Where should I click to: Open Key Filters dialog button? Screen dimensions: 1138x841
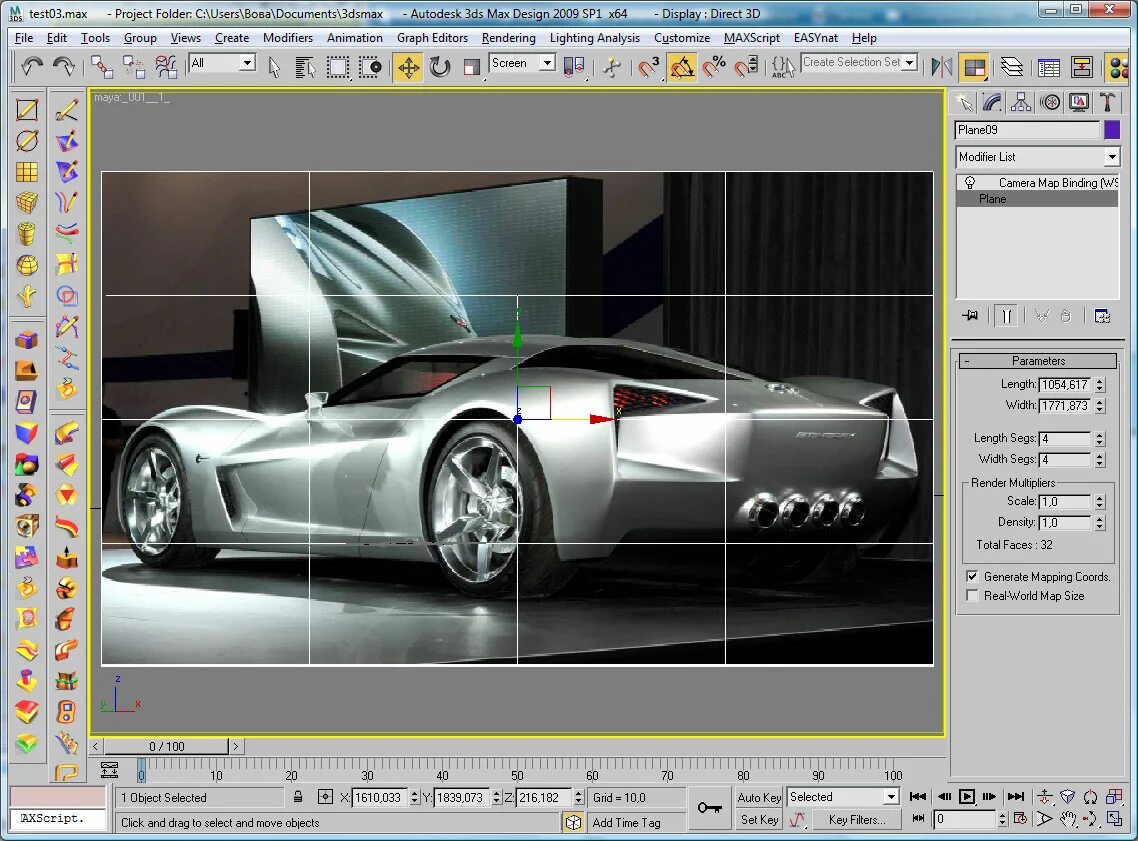(857, 820)
